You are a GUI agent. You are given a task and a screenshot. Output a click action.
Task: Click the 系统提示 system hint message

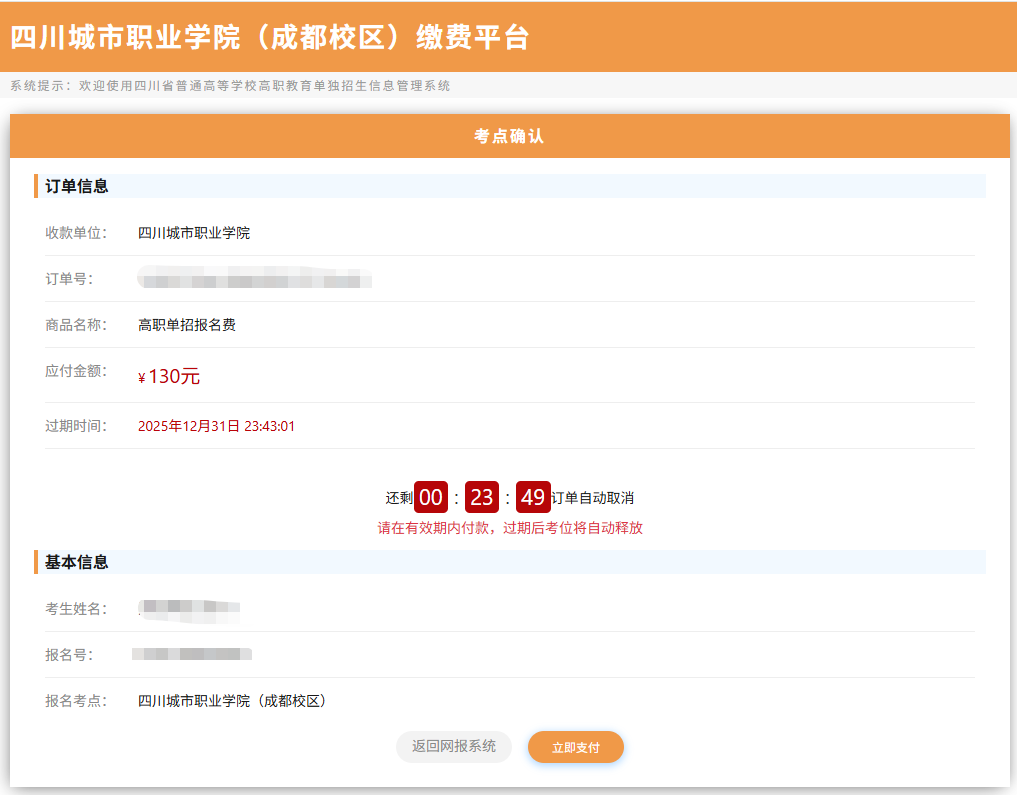pos(230,86)
